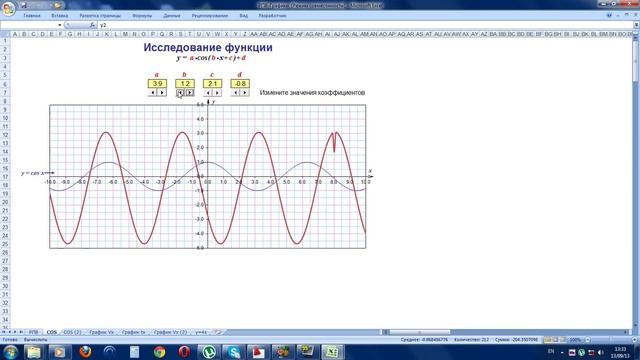
Task: Switch to Page Layout view in status bar
Action: (x=556, y=340)
